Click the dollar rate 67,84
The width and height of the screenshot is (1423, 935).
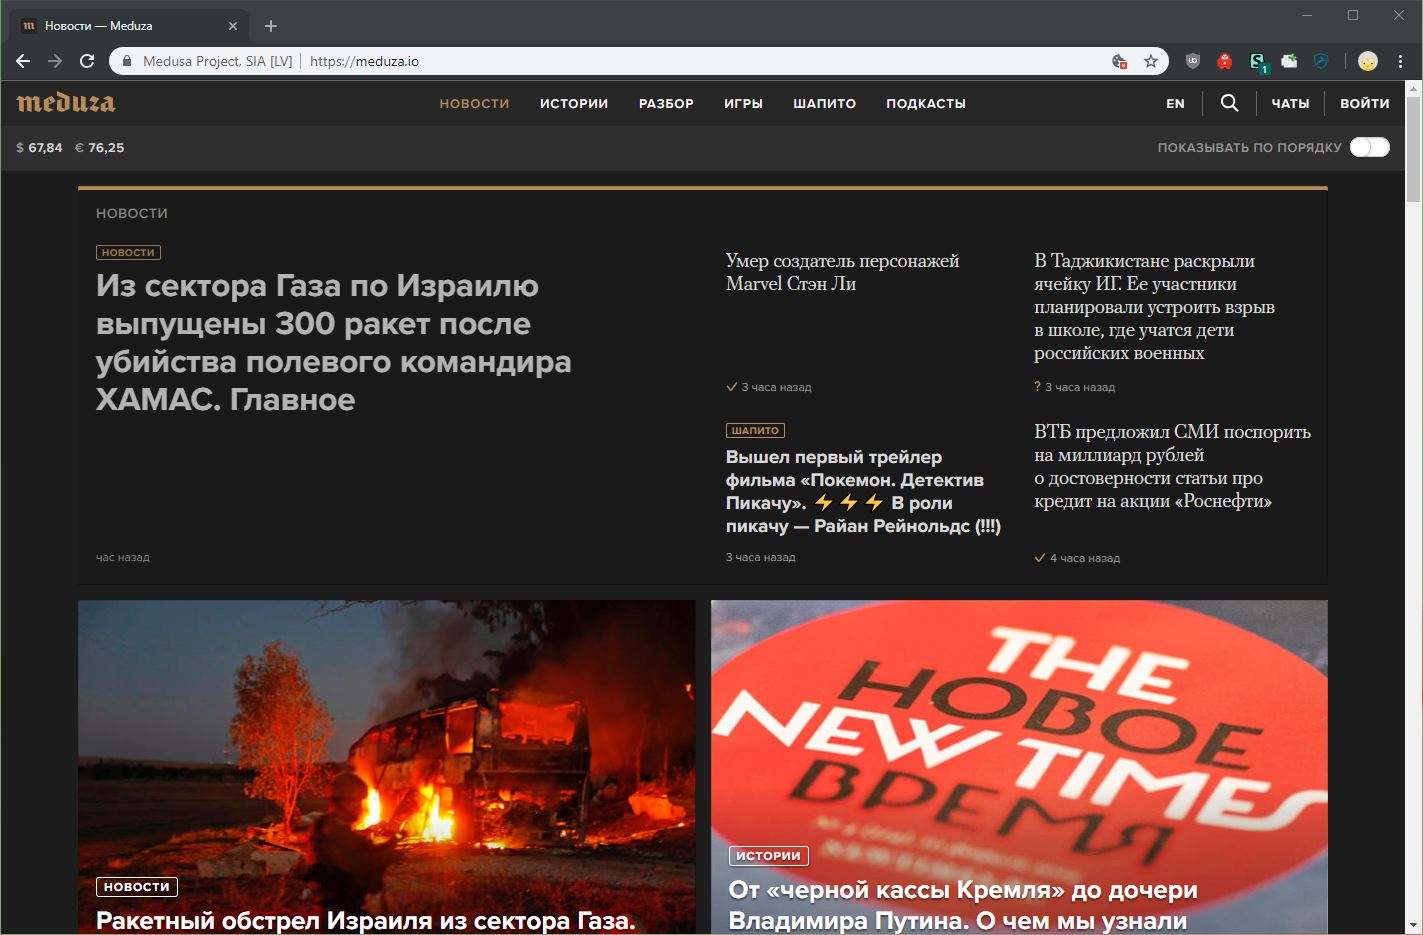pos(39,147)
